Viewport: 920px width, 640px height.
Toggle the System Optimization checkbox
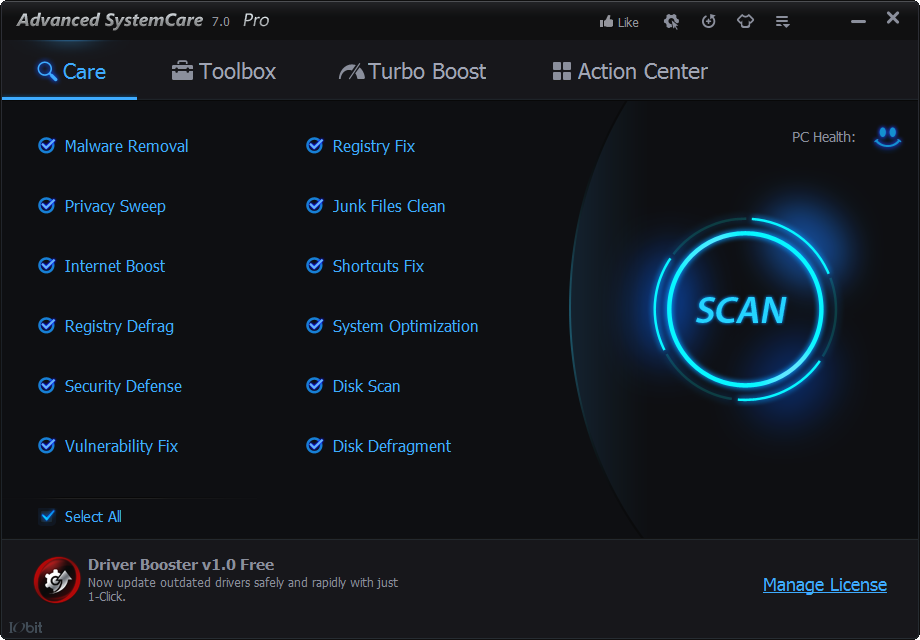tap(315, 326)
